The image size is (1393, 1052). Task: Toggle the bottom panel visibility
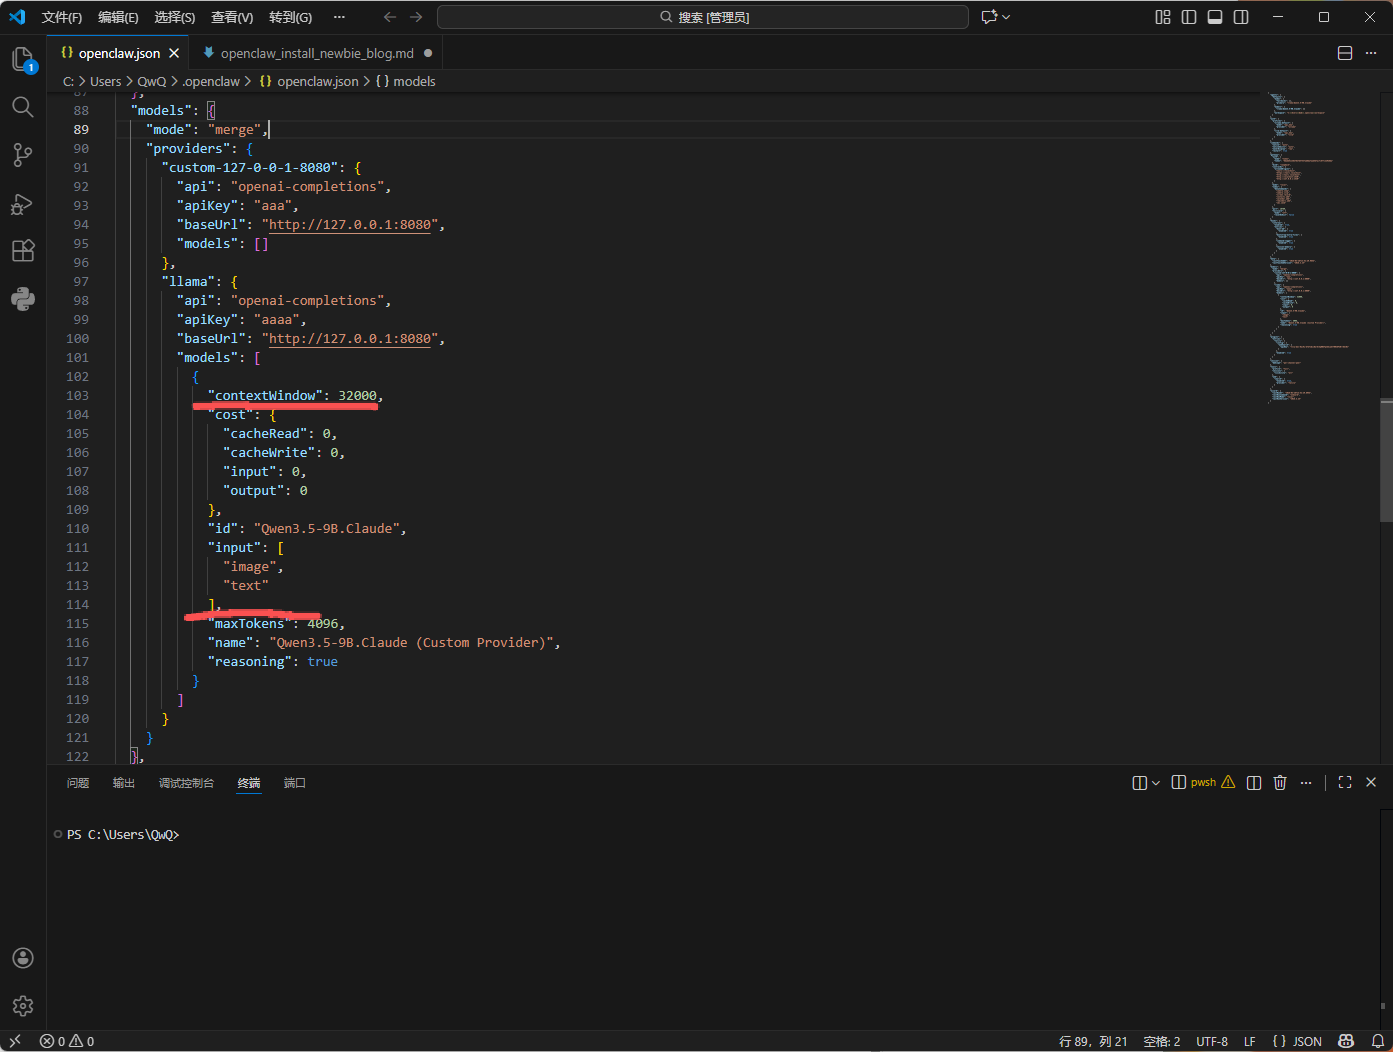pos(1215,17)
